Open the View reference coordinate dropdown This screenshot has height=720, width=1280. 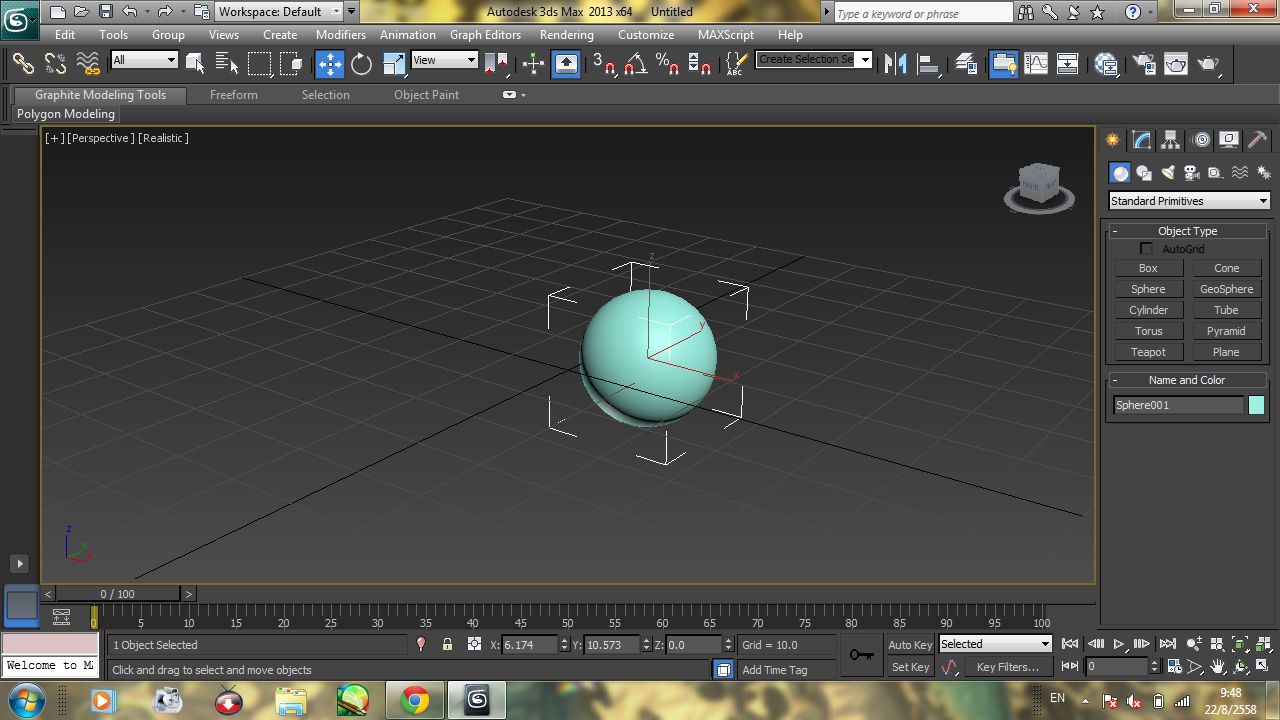point(445,60)
